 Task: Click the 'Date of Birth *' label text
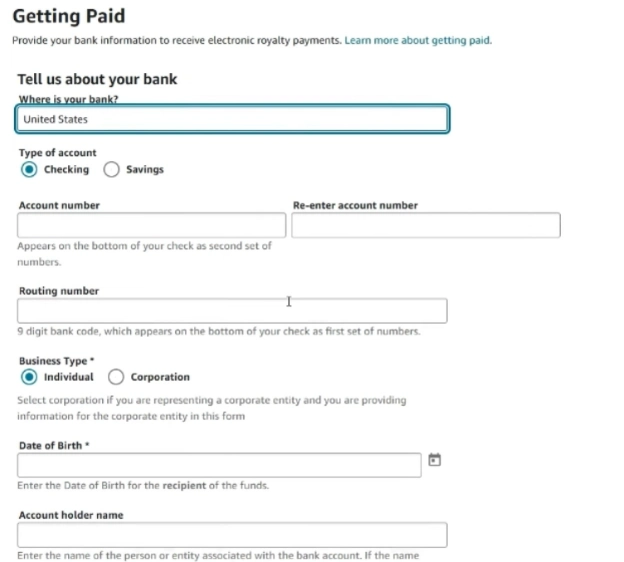[54, 445]
